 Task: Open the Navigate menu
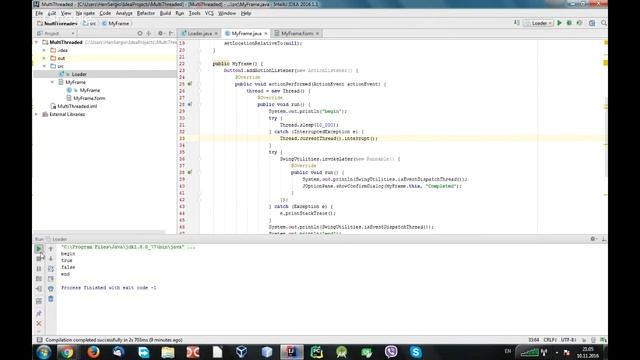[x=85, y=13]
